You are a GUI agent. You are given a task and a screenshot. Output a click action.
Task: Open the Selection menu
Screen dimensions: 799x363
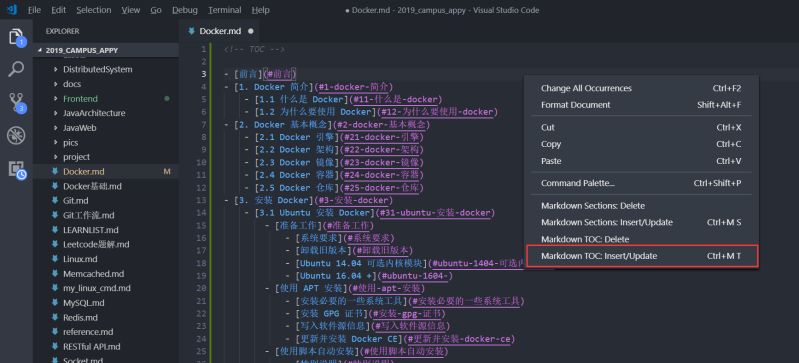coord(94,10)
